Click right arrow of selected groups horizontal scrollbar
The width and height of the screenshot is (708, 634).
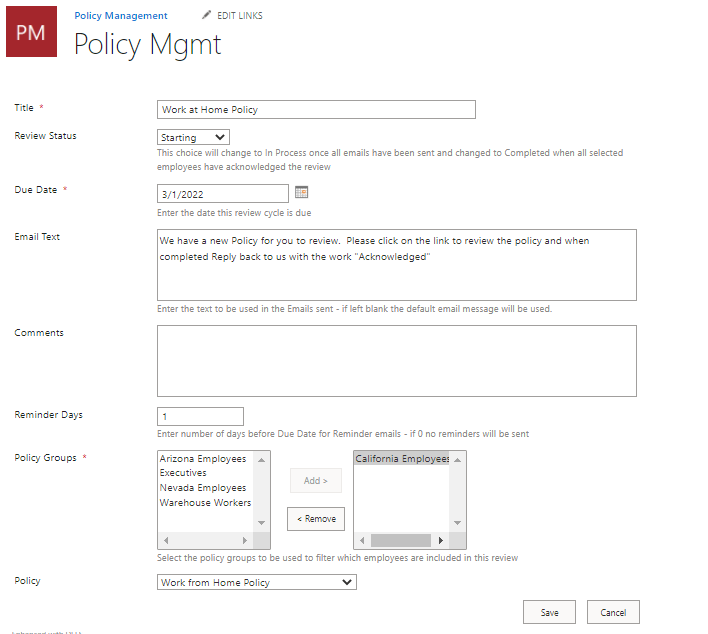(441, 540)
